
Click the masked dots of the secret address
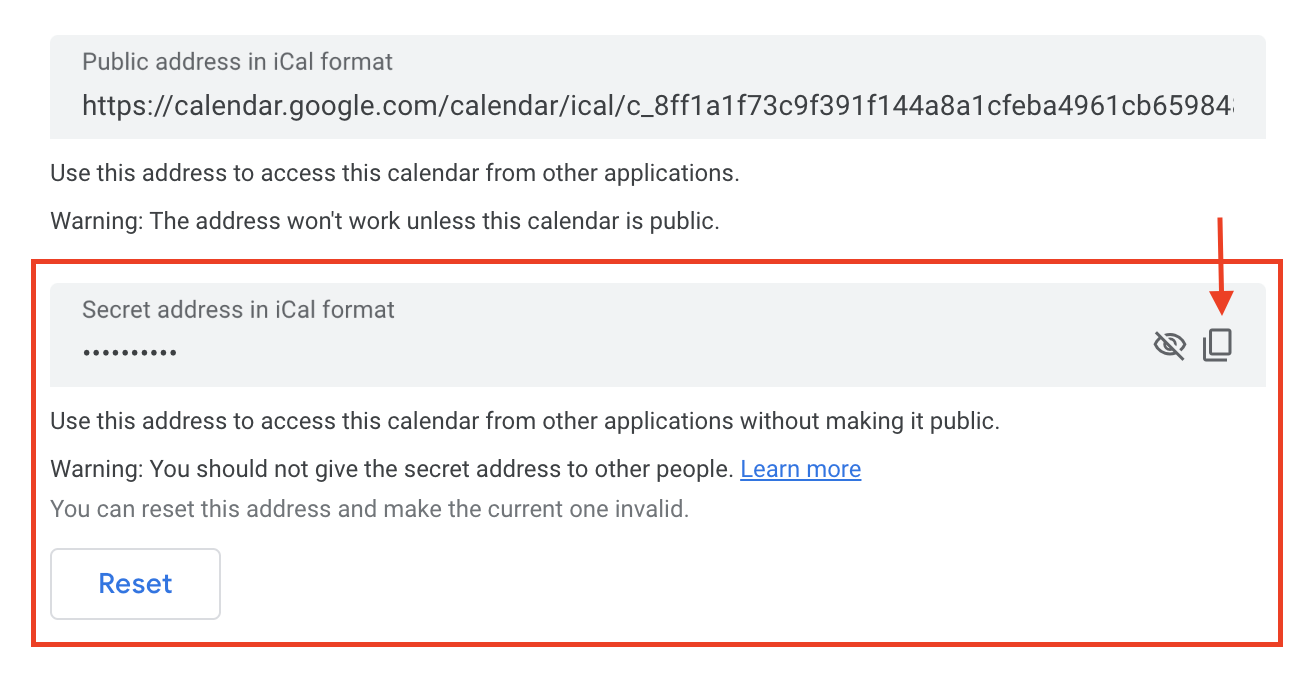pos(130,353)
